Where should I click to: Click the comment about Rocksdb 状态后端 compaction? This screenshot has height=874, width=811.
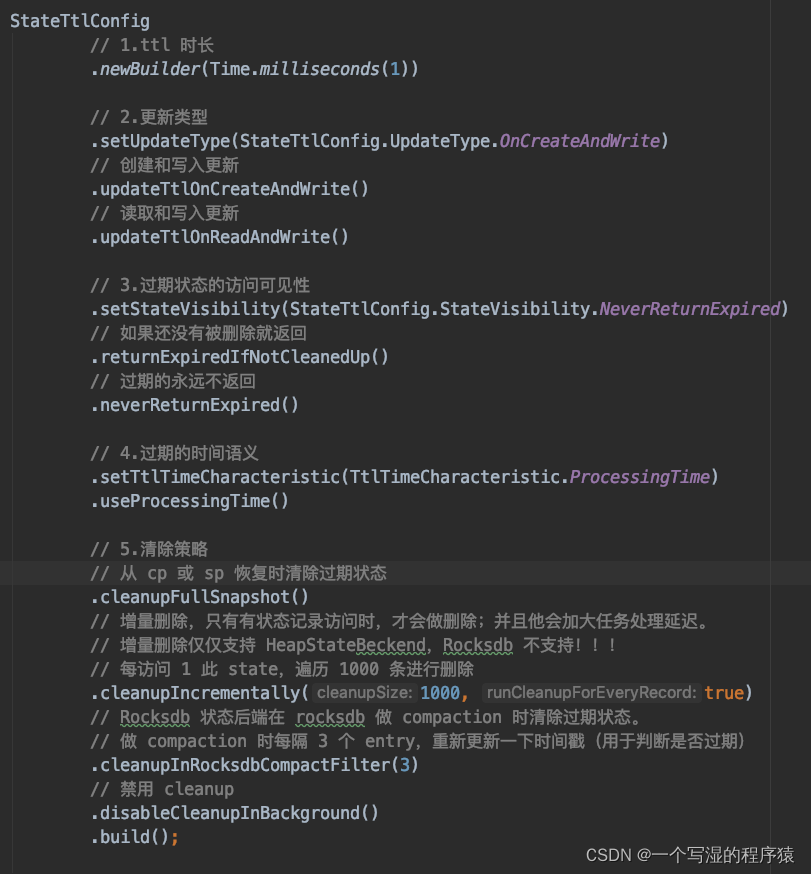[367, 717]
